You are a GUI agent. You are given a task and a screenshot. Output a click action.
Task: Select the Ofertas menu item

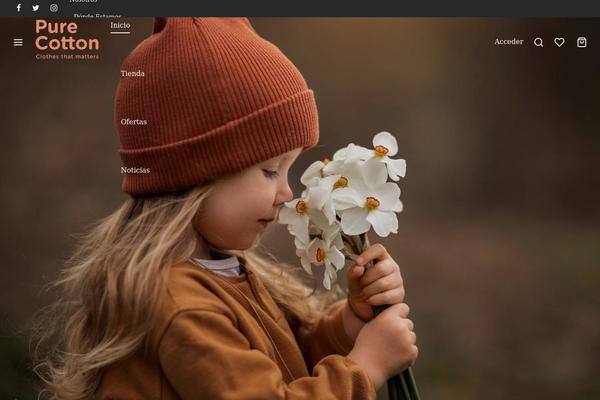[x=133, y=122]
